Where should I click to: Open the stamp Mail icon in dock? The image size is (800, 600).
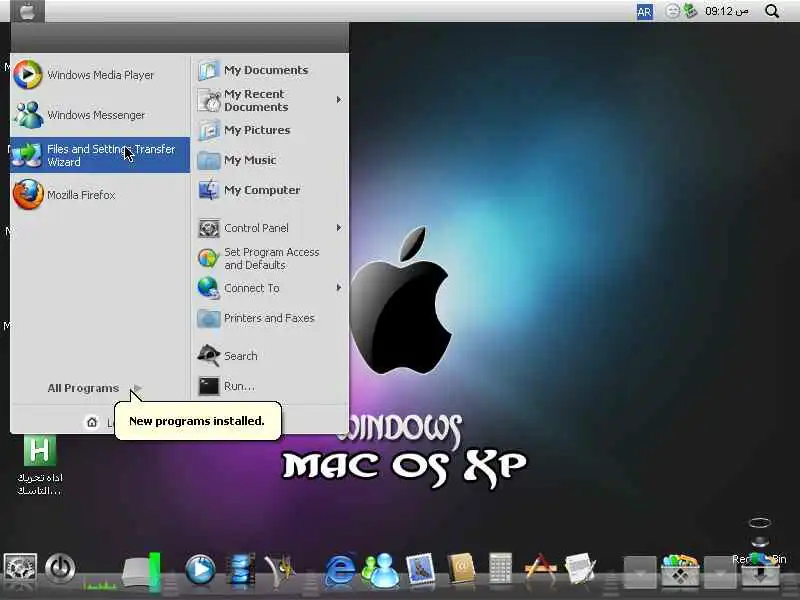click(x=420, y=569)
